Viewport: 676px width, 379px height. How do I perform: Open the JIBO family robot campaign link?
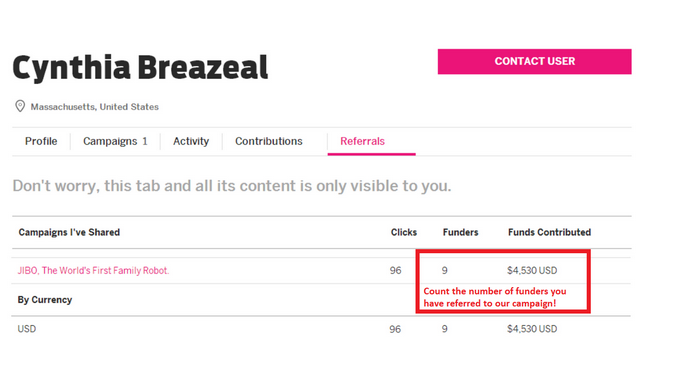click(x=93, y=270)
